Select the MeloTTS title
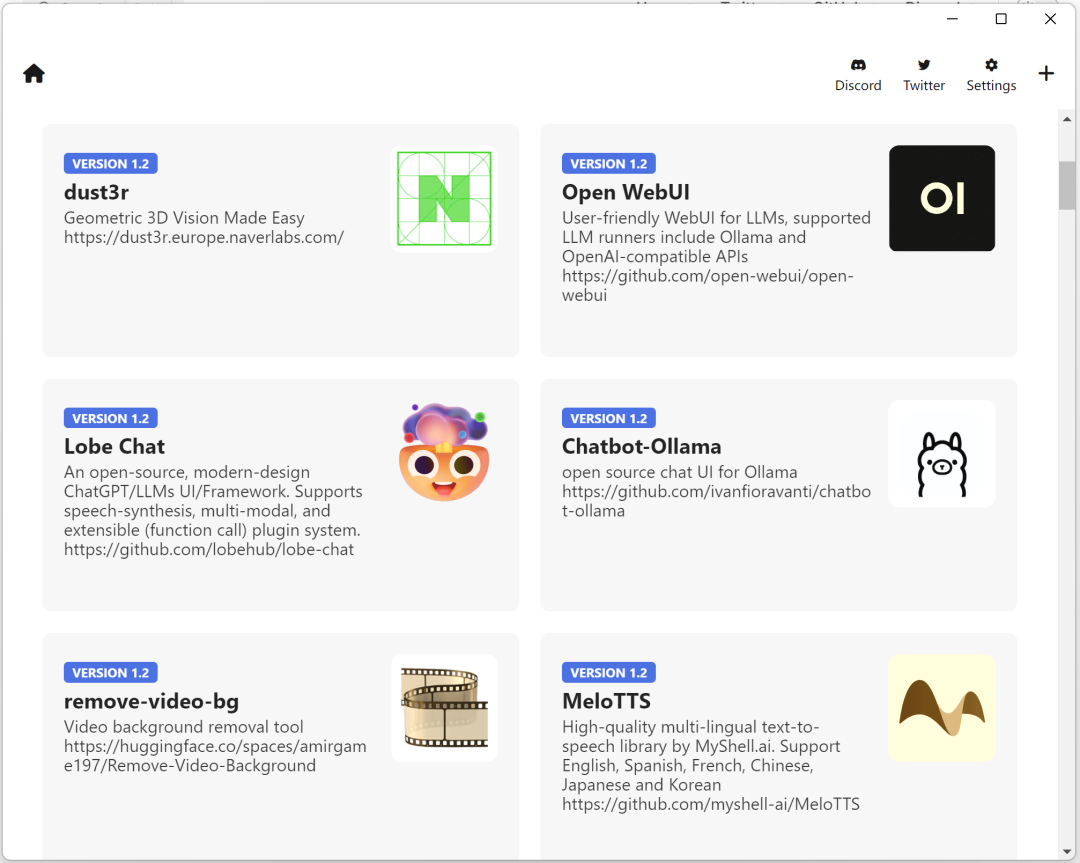The width and height of the screenshot is (1080, 863). (x=606, y=701)
